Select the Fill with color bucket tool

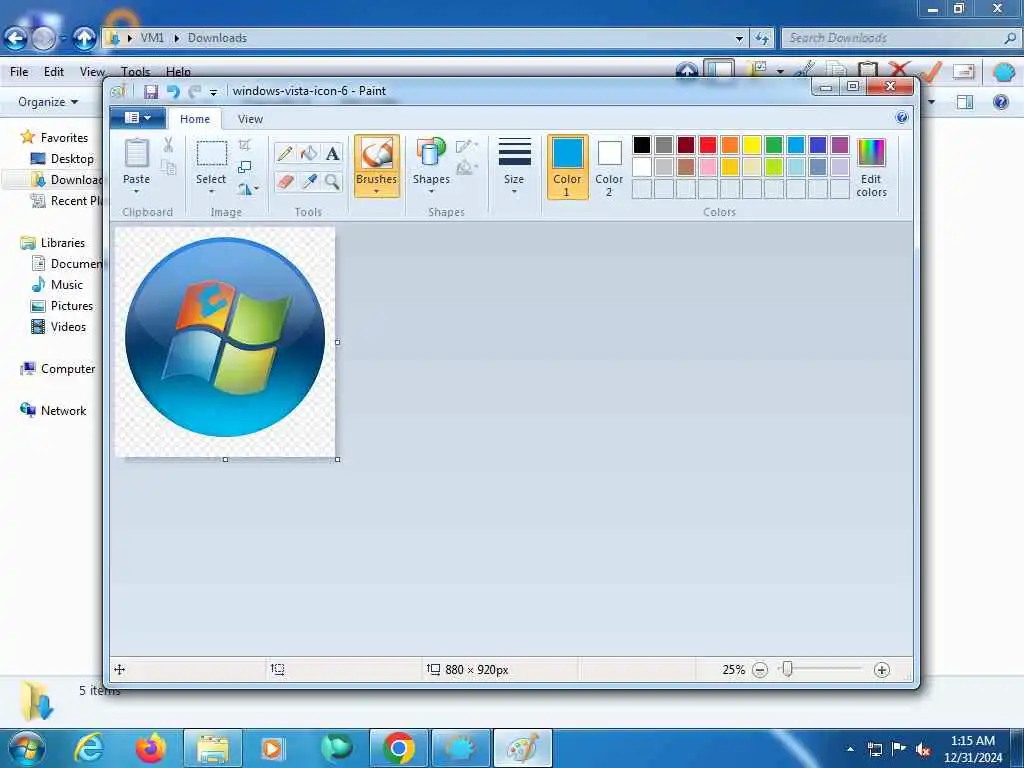(x=308, y=153)
